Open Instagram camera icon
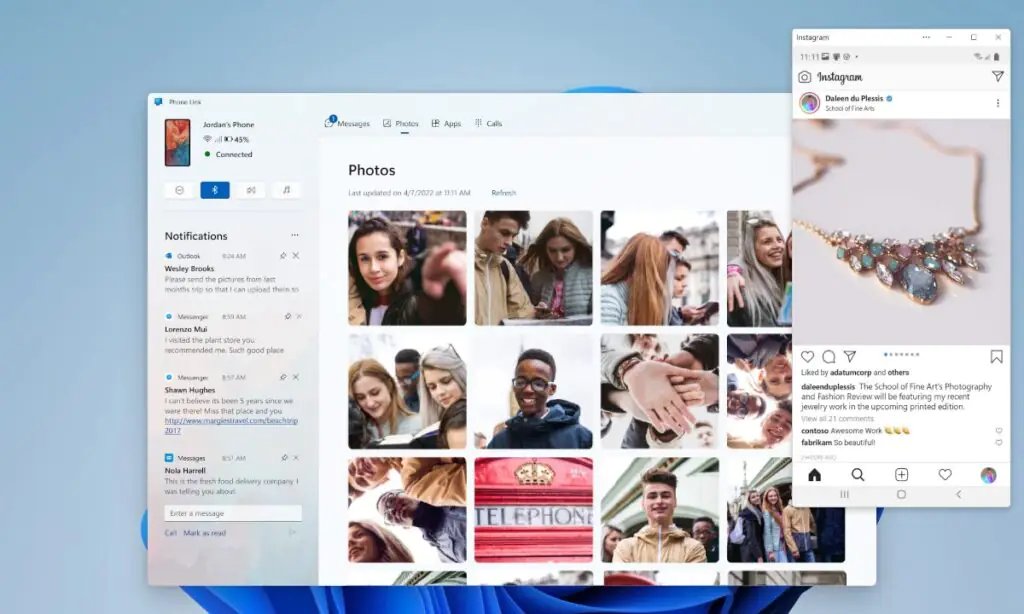This screenshot has height=614, width=1024. click(x=805, y=77)
